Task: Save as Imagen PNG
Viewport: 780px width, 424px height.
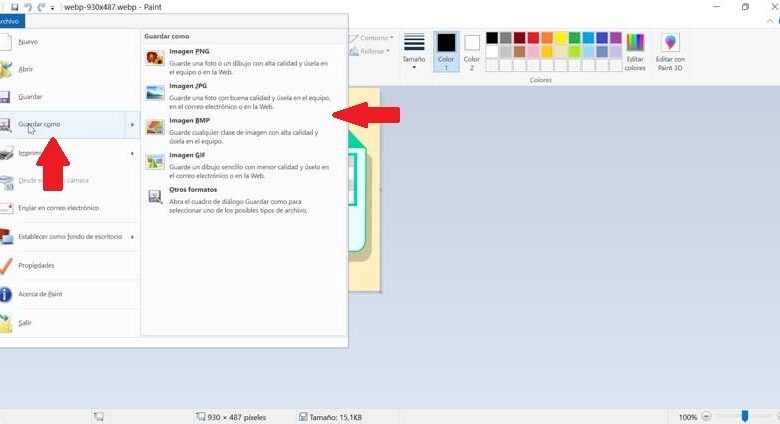Action: coord(243,61)
